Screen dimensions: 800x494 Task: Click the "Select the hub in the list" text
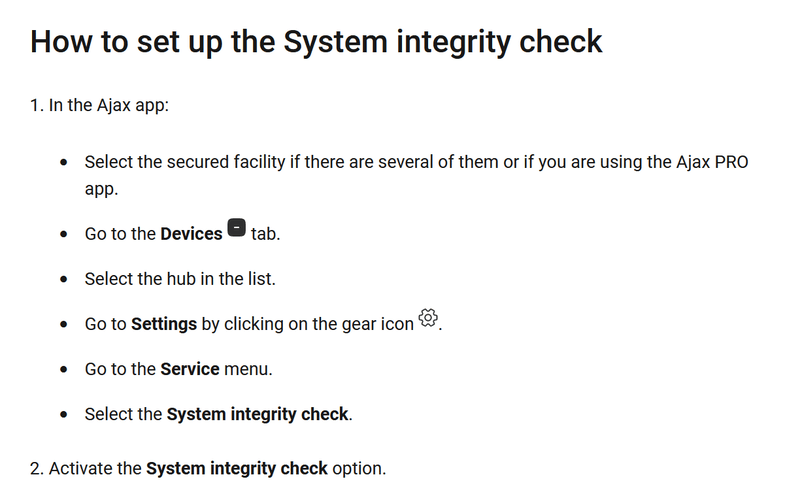(x=180, y=279)
